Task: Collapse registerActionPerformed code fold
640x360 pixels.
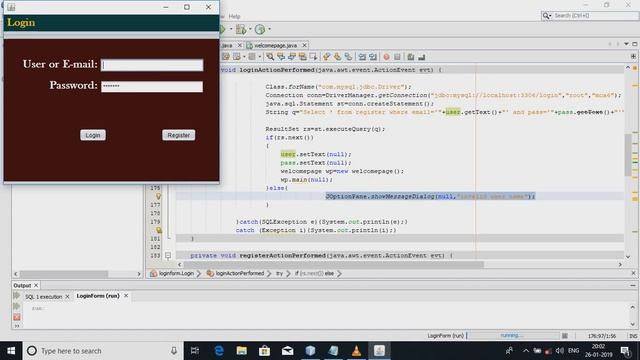Action: pos(168,256)
